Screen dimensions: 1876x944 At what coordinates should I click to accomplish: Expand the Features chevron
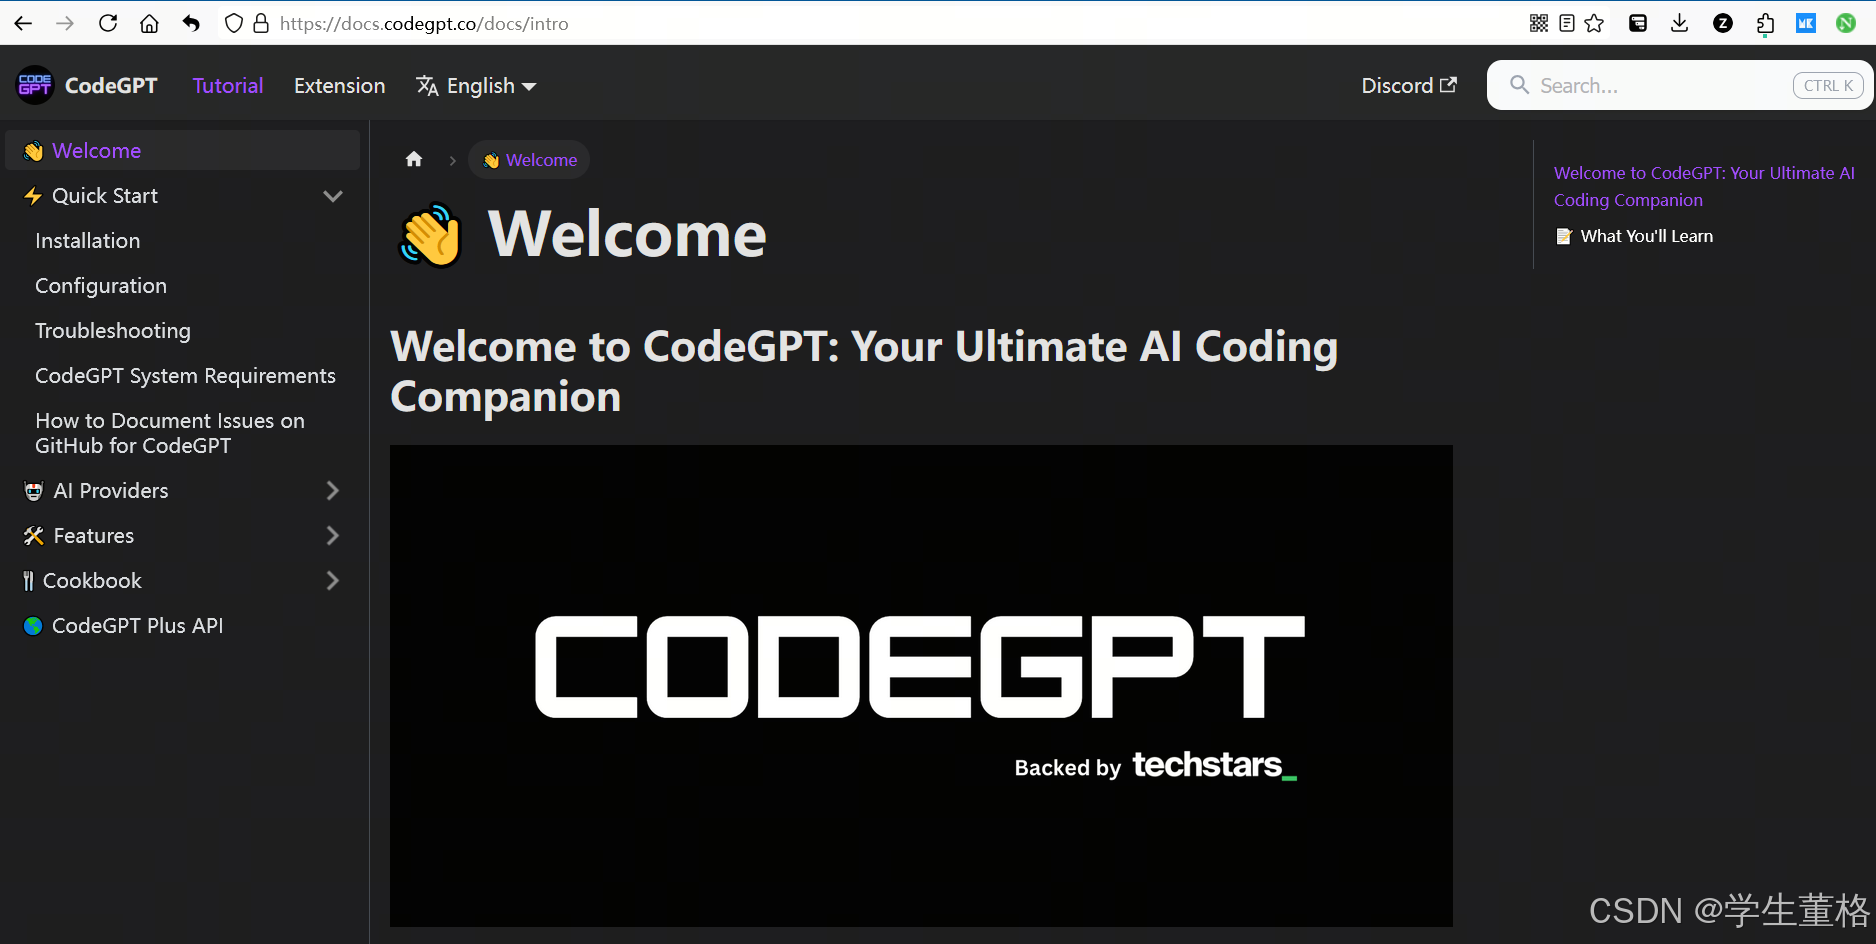(333, 536)
